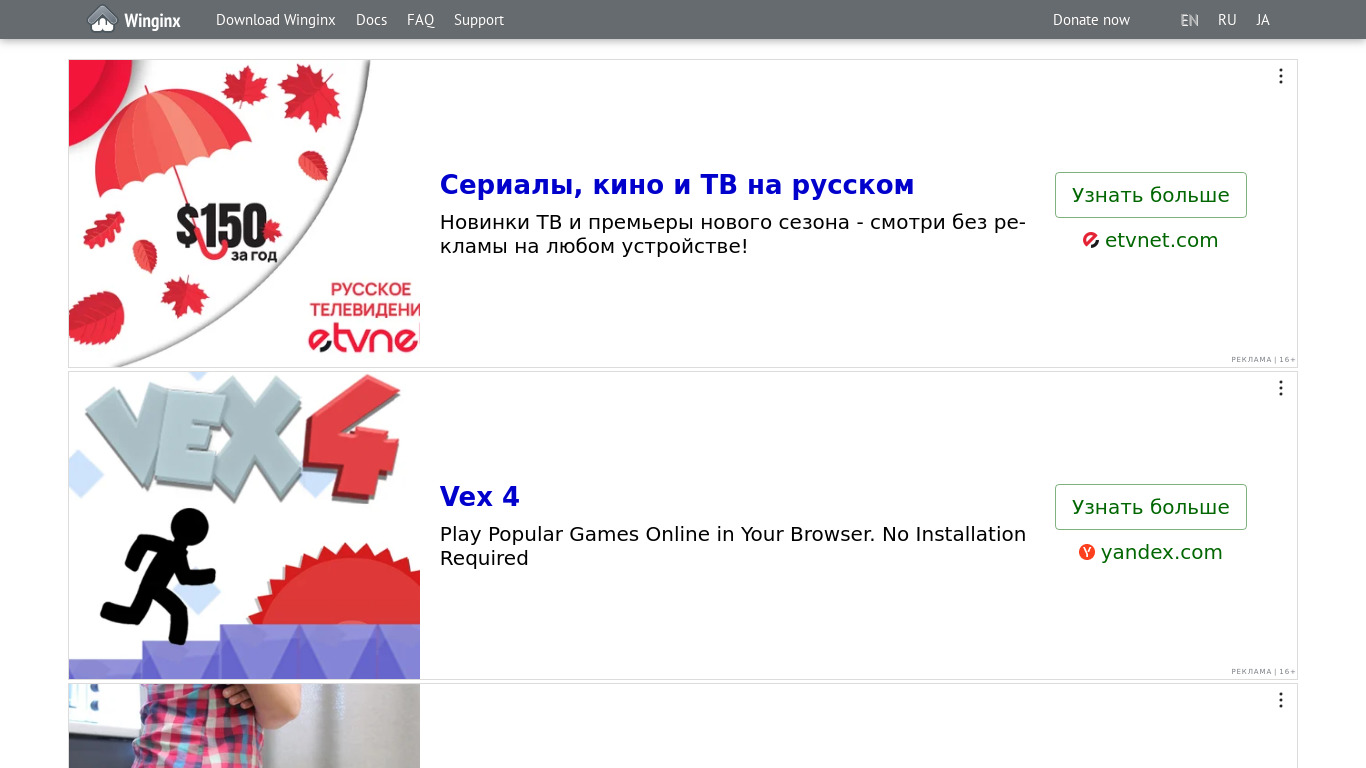Click the plaid shirt ad image at bottom

click(x=244, y=726)
